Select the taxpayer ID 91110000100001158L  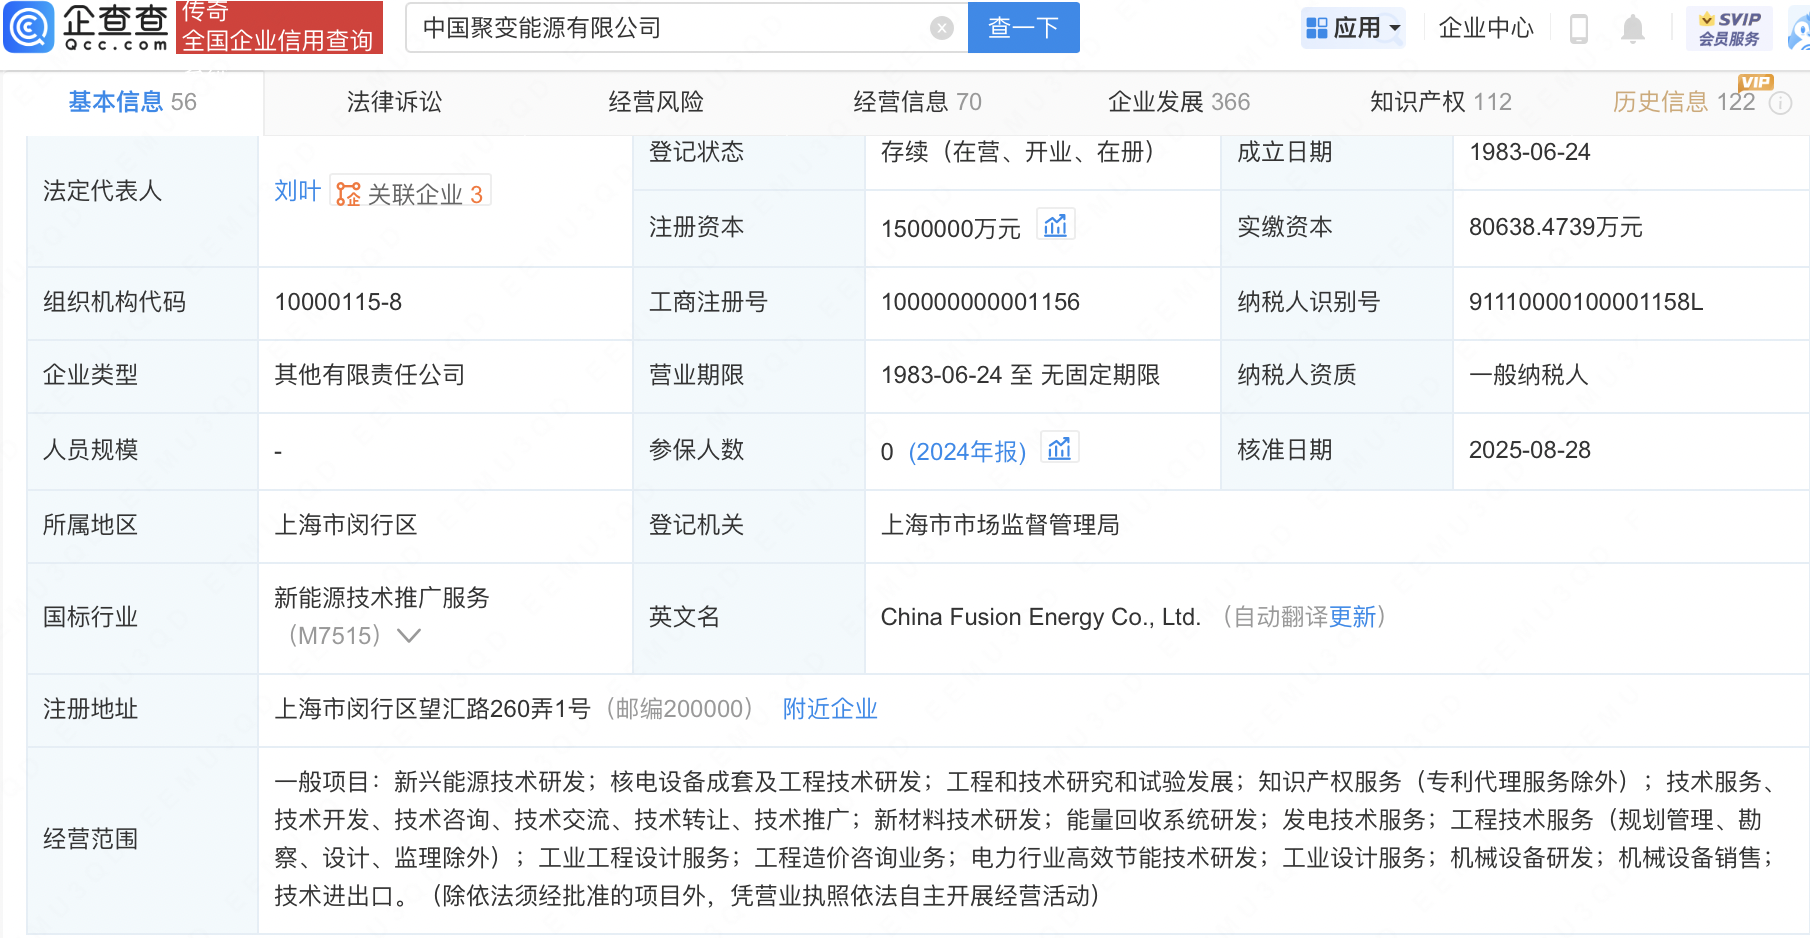(1585, 302)
